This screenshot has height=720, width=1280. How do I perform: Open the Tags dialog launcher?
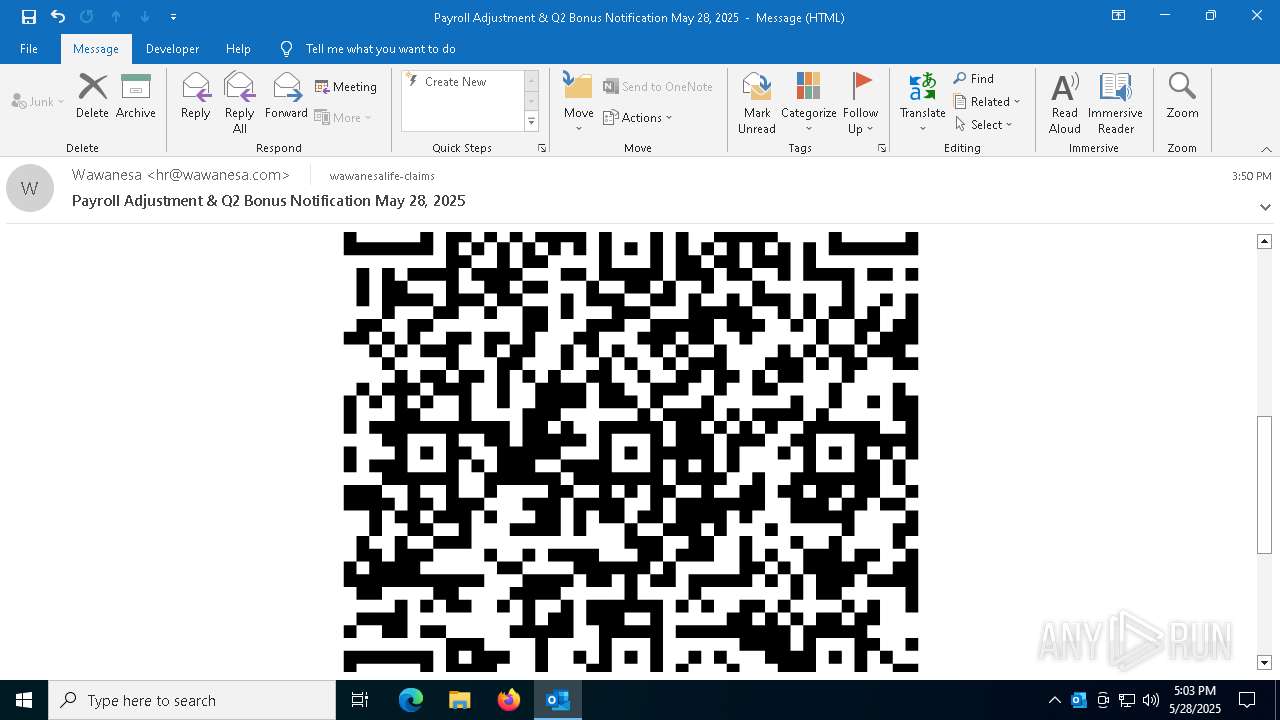coord(882,148)
